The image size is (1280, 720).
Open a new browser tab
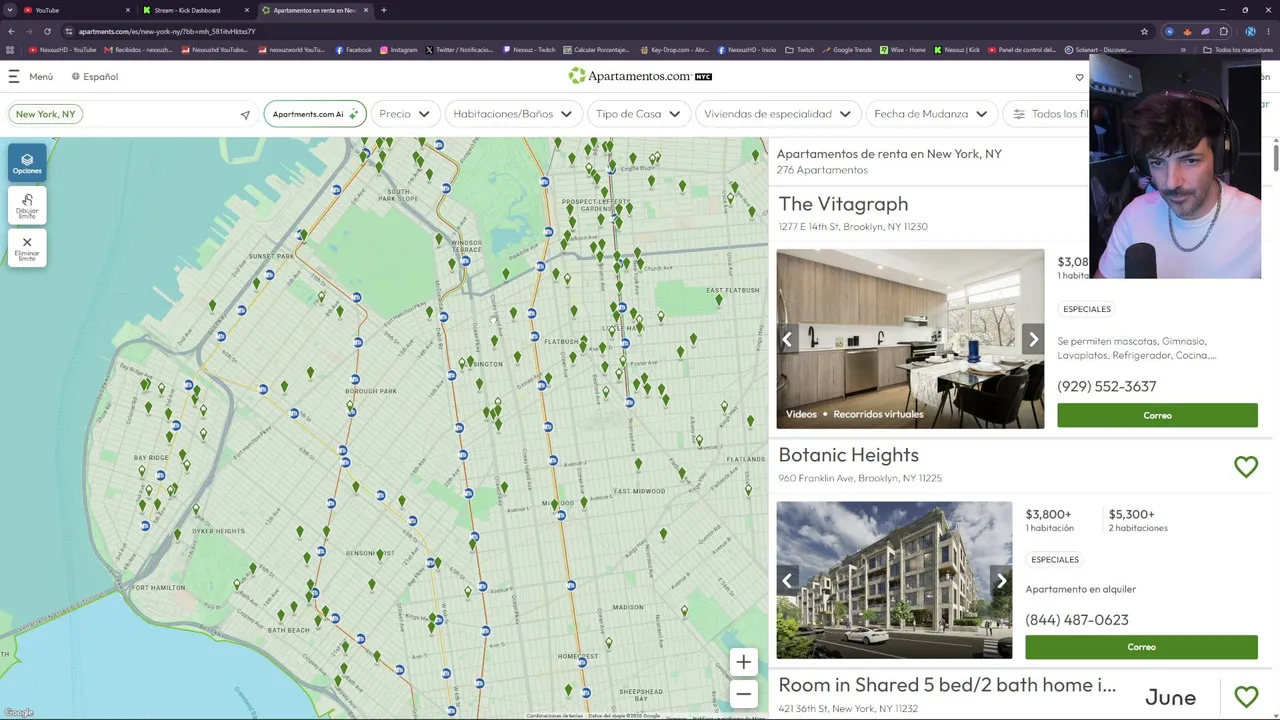(384, 10)
